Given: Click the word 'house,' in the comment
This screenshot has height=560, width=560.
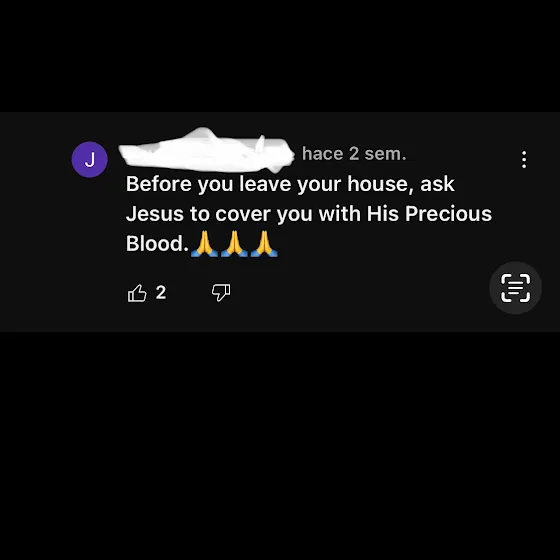Looking at the screenshot, I should tap(381, 184).
